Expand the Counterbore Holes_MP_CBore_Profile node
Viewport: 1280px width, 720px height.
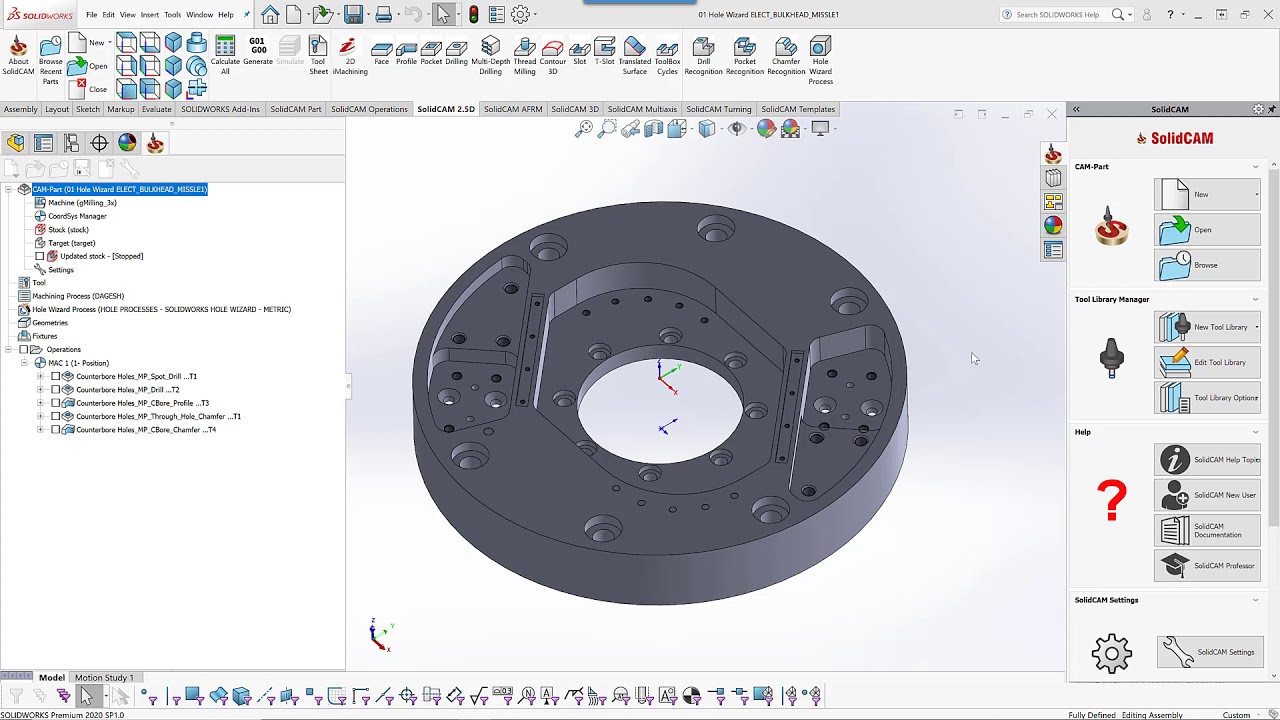pos(41,403)
